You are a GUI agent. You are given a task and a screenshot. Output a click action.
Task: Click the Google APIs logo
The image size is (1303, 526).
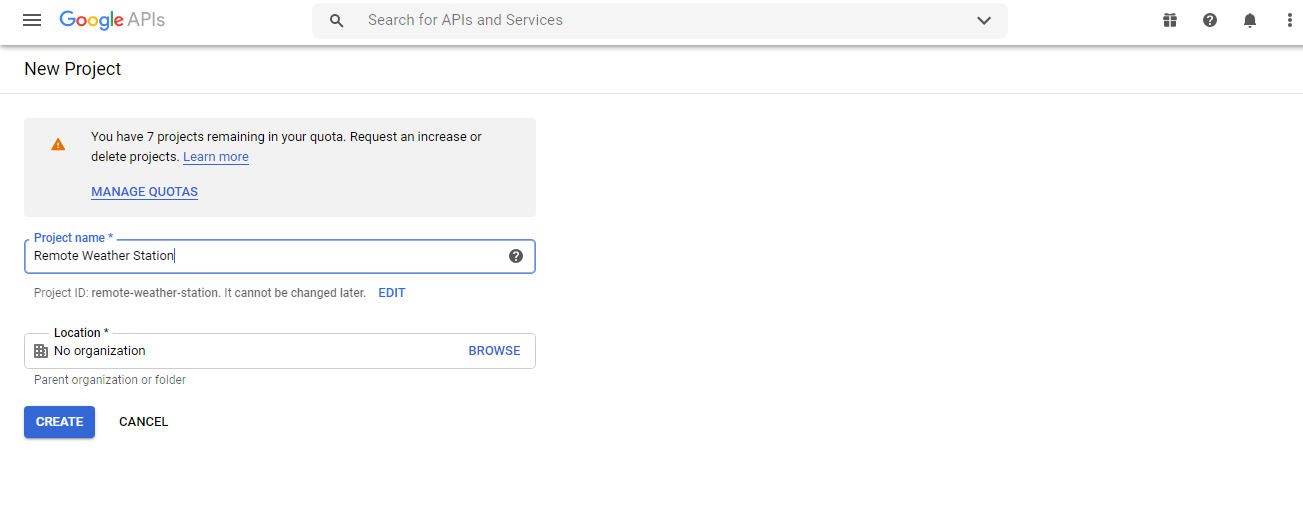click(x=112, y=20)
